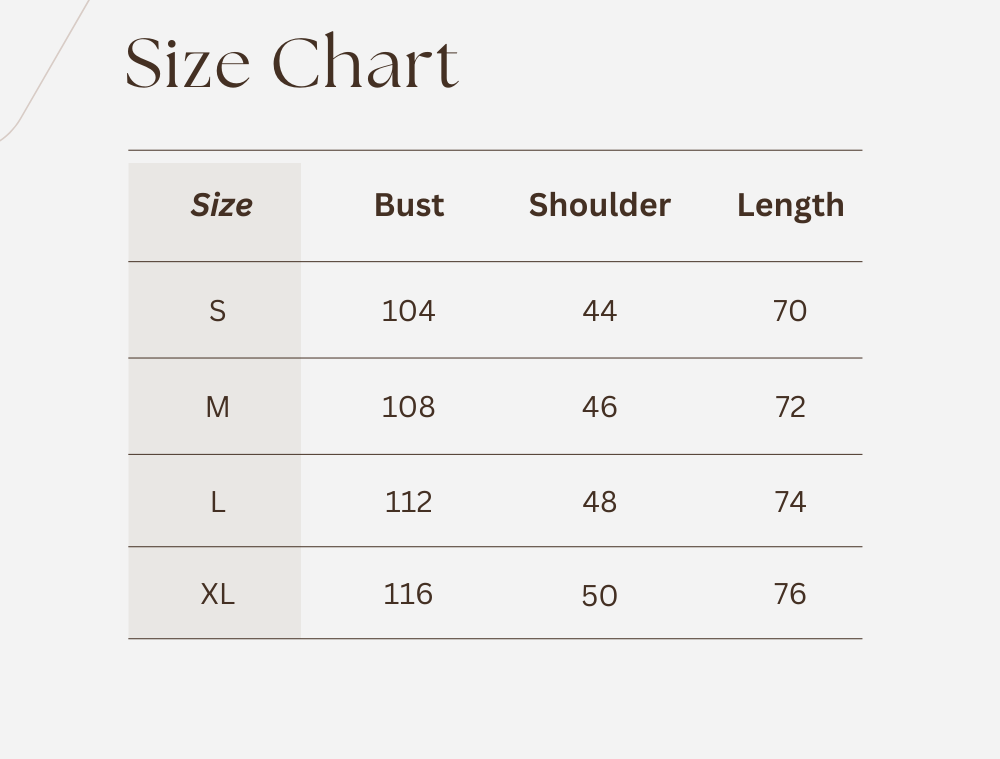Select the L size row label
This screenshot has height=759, width=1000.
coord(217,502)
